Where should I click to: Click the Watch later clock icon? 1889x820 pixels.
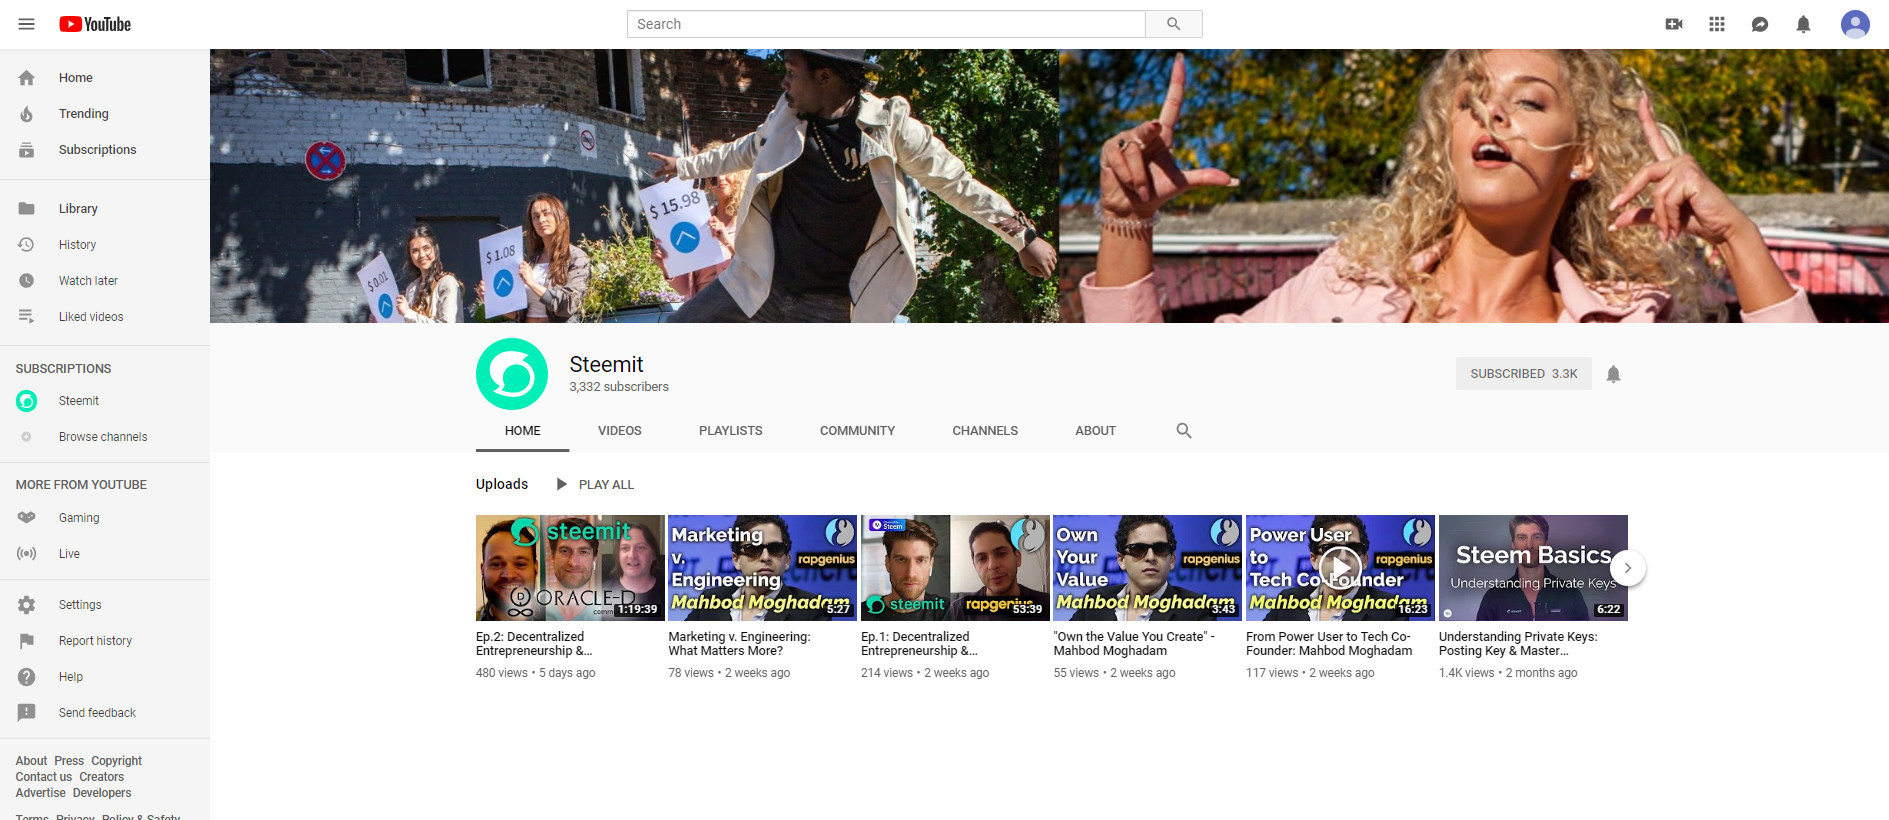27,281
